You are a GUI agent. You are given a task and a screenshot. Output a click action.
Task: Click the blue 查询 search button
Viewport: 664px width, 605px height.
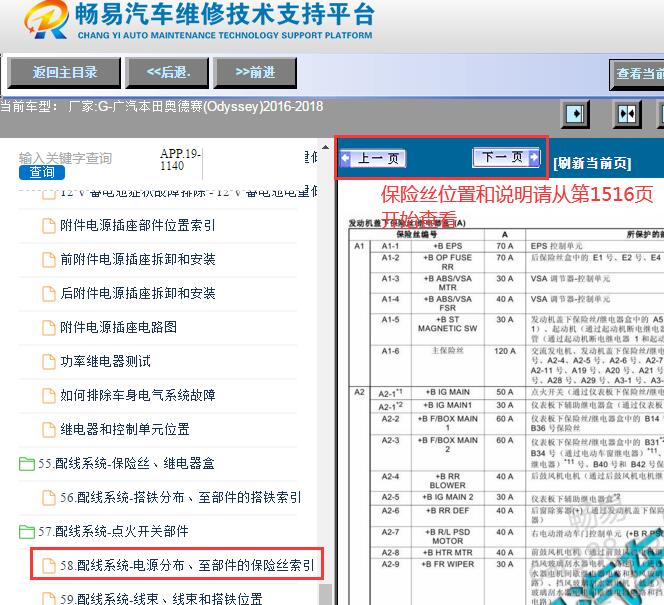coord(42,172)
